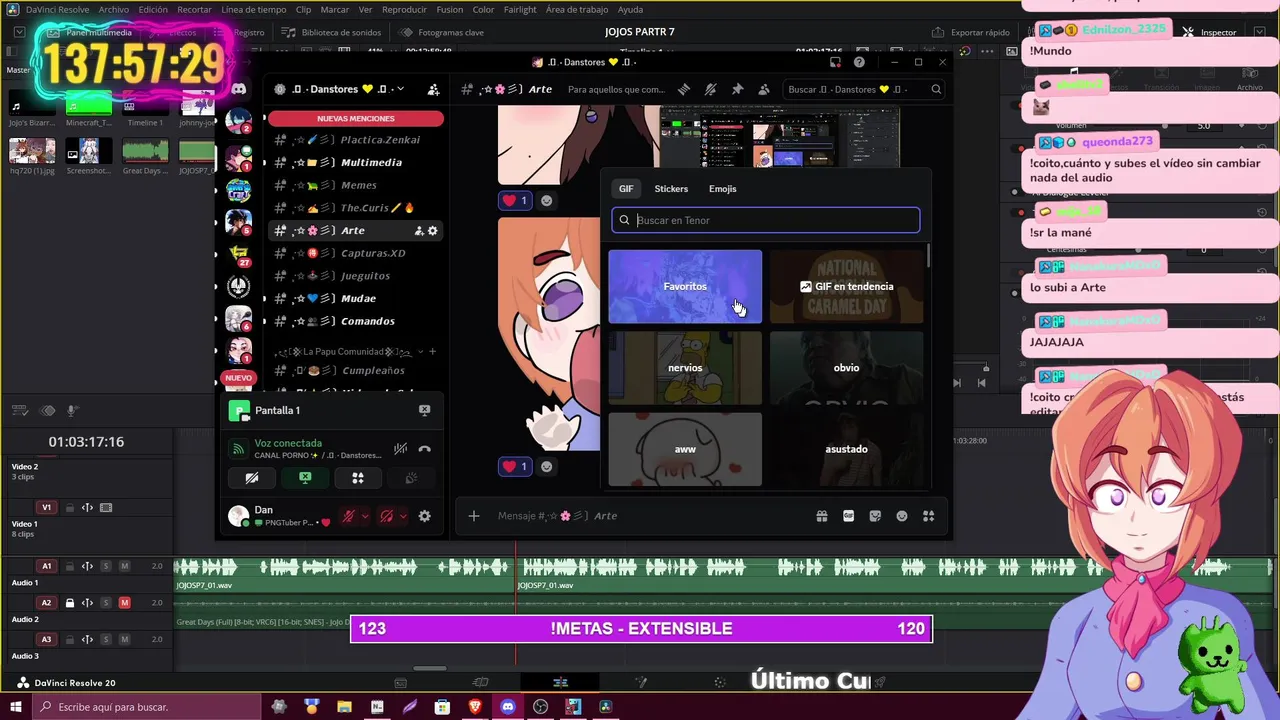This screenshot has width=1280, height=720.
Task: Show member list icon in channel header
Action: (764, 89)
